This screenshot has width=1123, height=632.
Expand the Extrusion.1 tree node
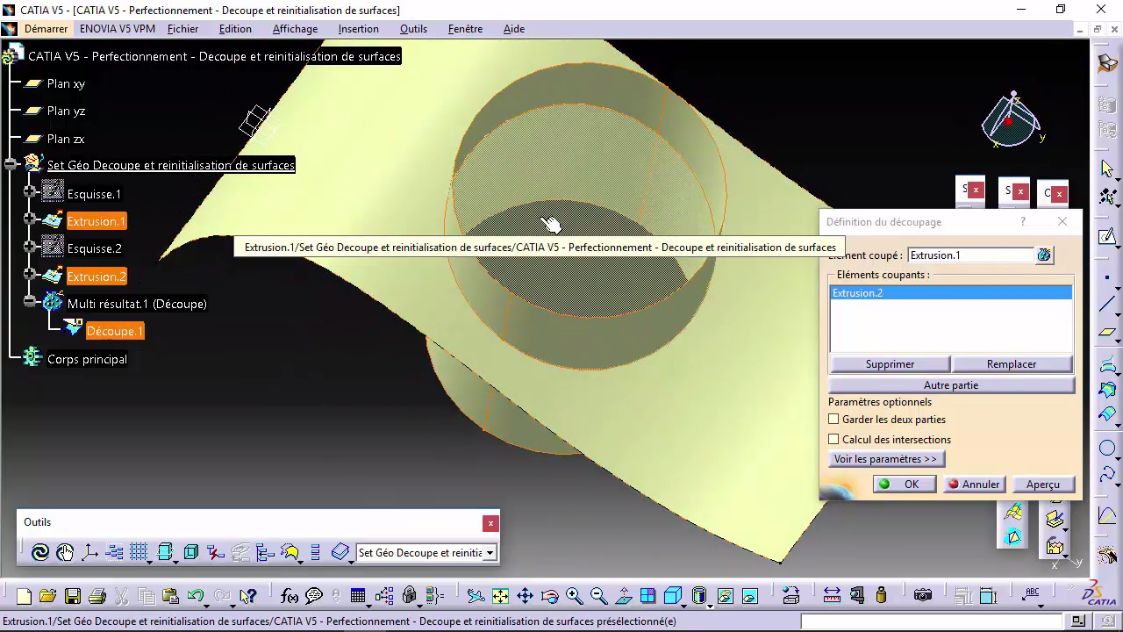pyautogui.click(x=29, y=219)
